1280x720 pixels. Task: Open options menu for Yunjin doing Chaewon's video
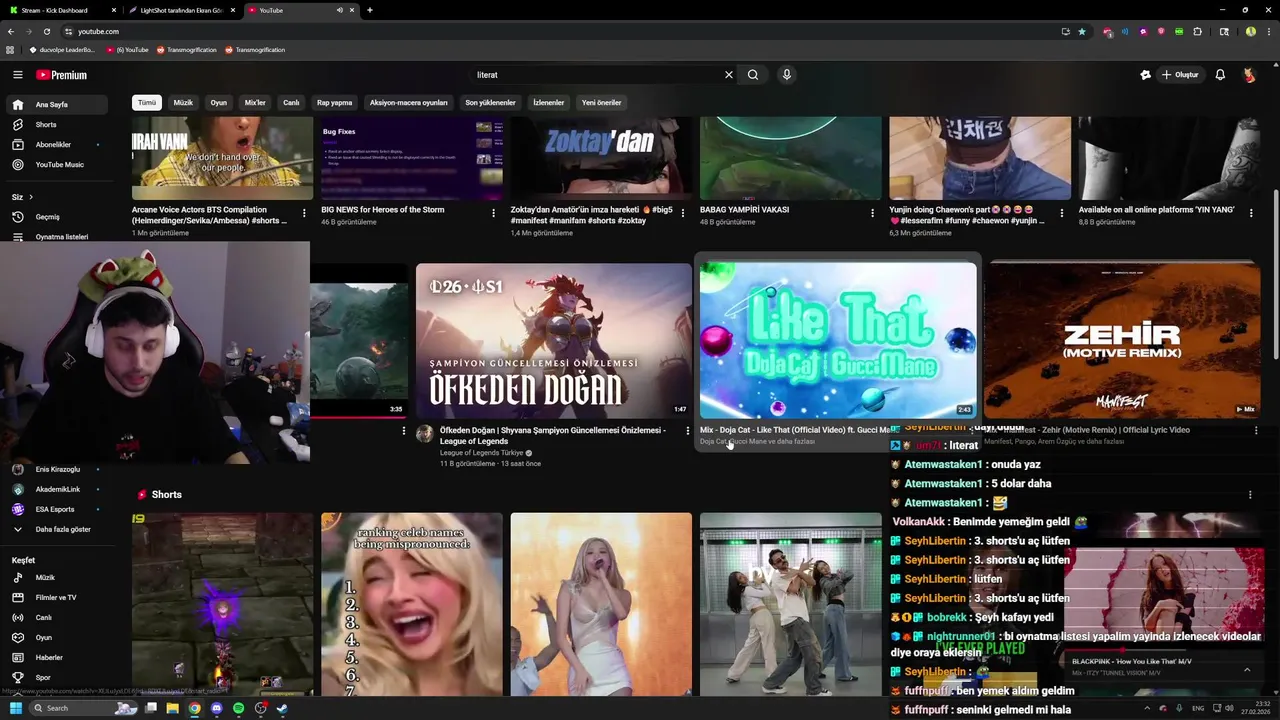click(x=1062, y=213)
